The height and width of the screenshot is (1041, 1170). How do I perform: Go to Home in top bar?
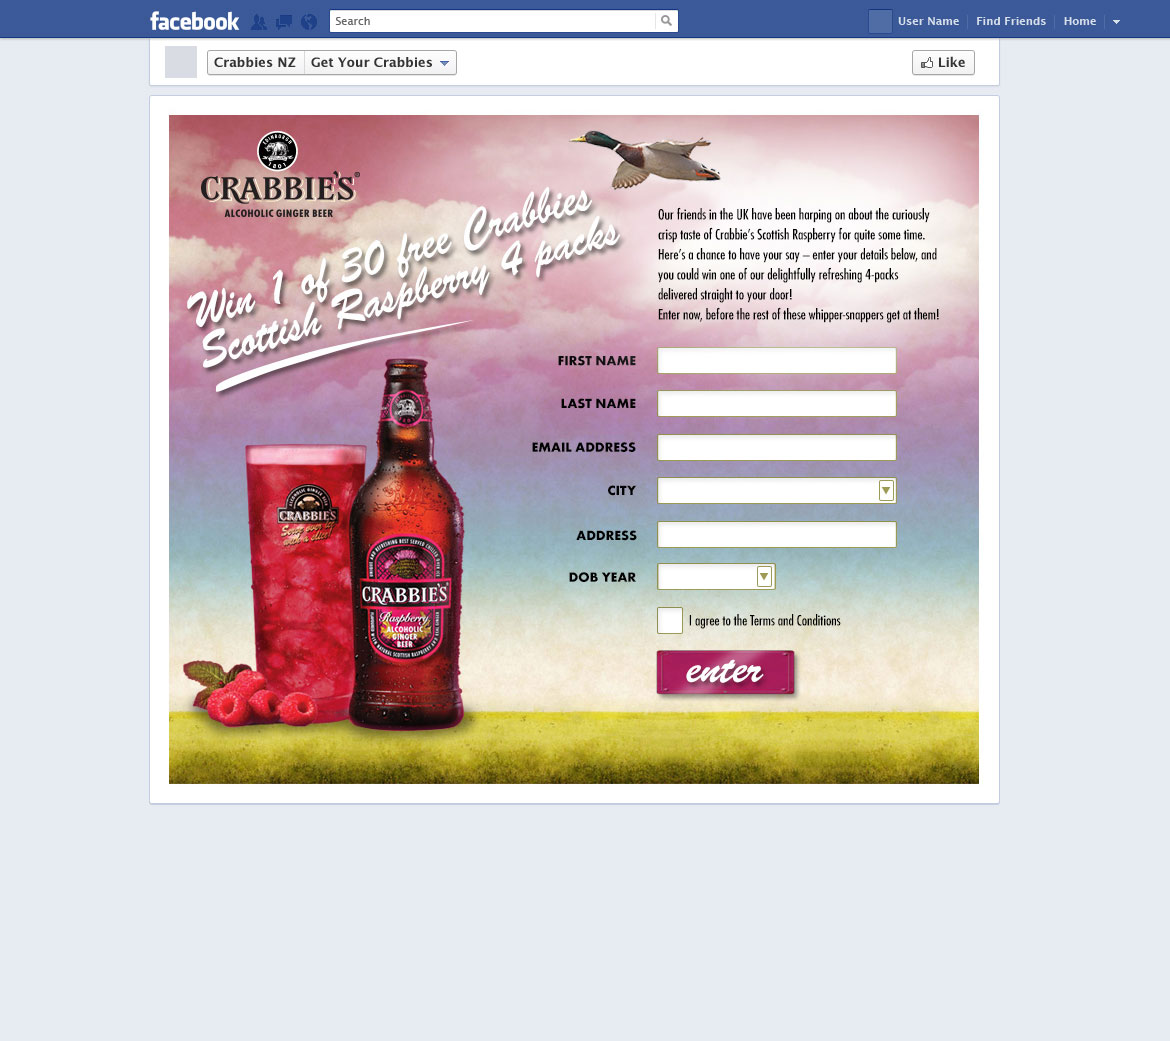[1079, 21]
